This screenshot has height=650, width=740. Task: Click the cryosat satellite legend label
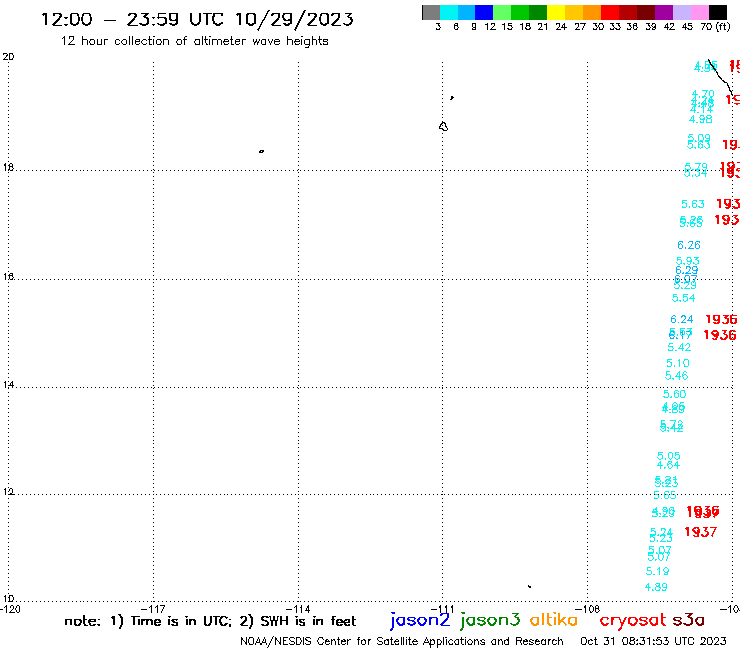(x=633, y=620)
